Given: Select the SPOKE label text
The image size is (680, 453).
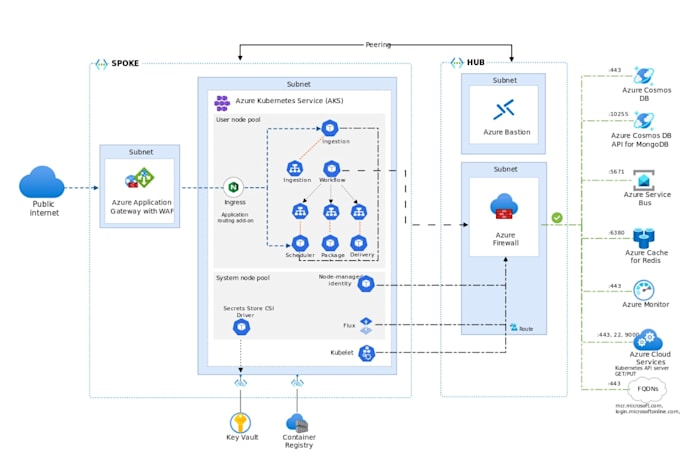Looking at the screenshot, I should [x=125, y=63].
